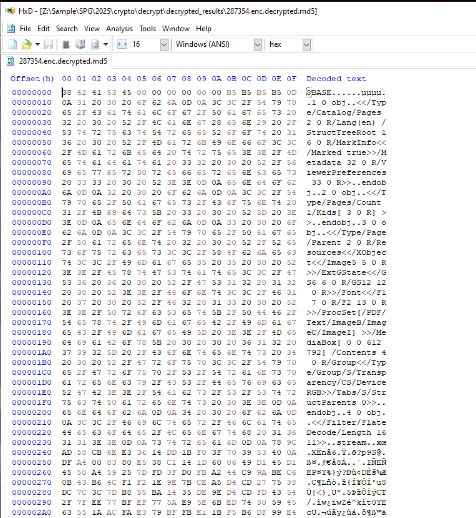Open the Window menu
This screenshot has width=476, height=518.
pyautogui.click(x=176, y=28)
